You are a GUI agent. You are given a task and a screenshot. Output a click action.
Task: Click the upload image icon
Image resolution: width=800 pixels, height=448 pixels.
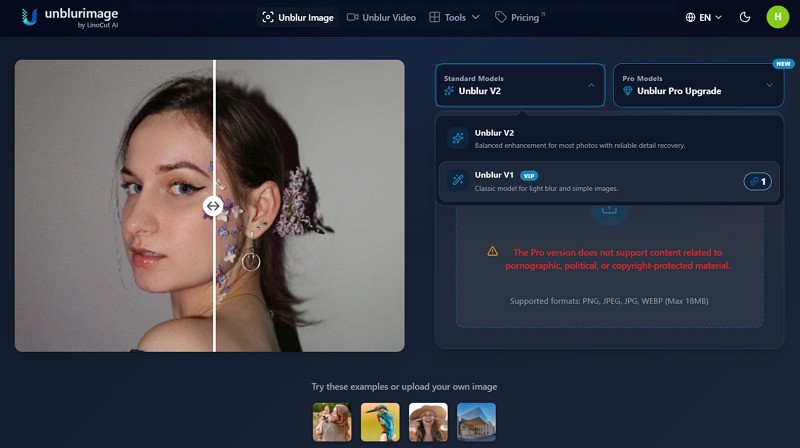click(x=609, y=210)
